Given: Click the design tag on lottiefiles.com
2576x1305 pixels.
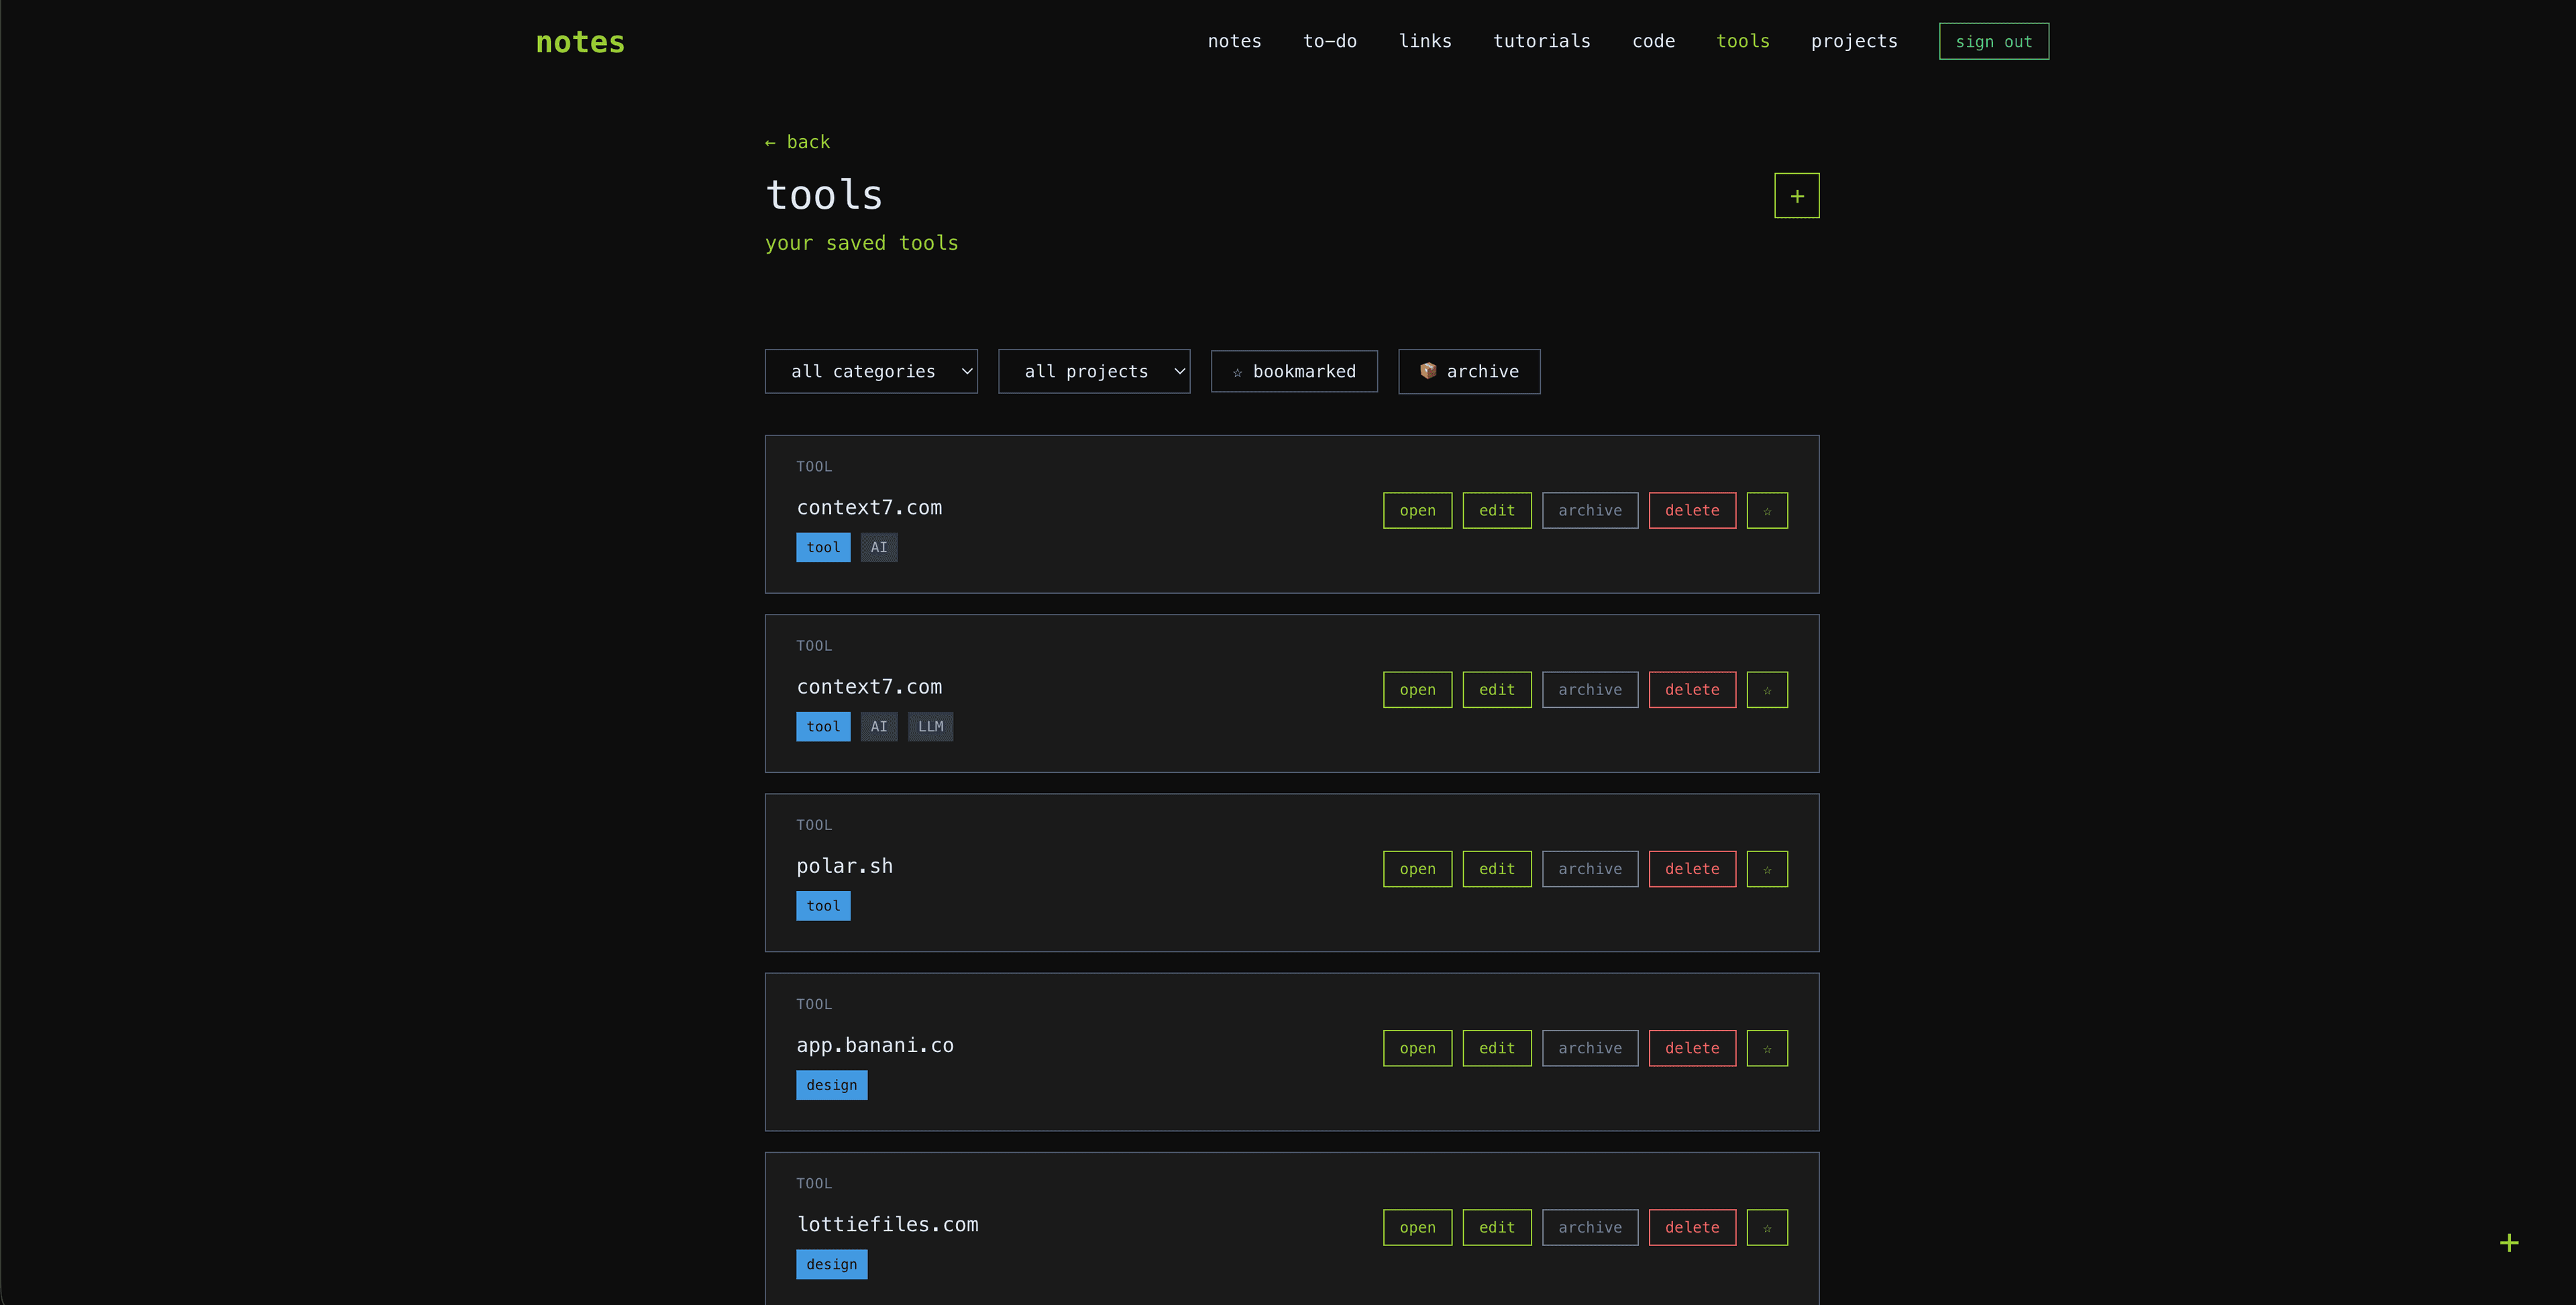Looking at the screenshot, I should click(831, 1264).
